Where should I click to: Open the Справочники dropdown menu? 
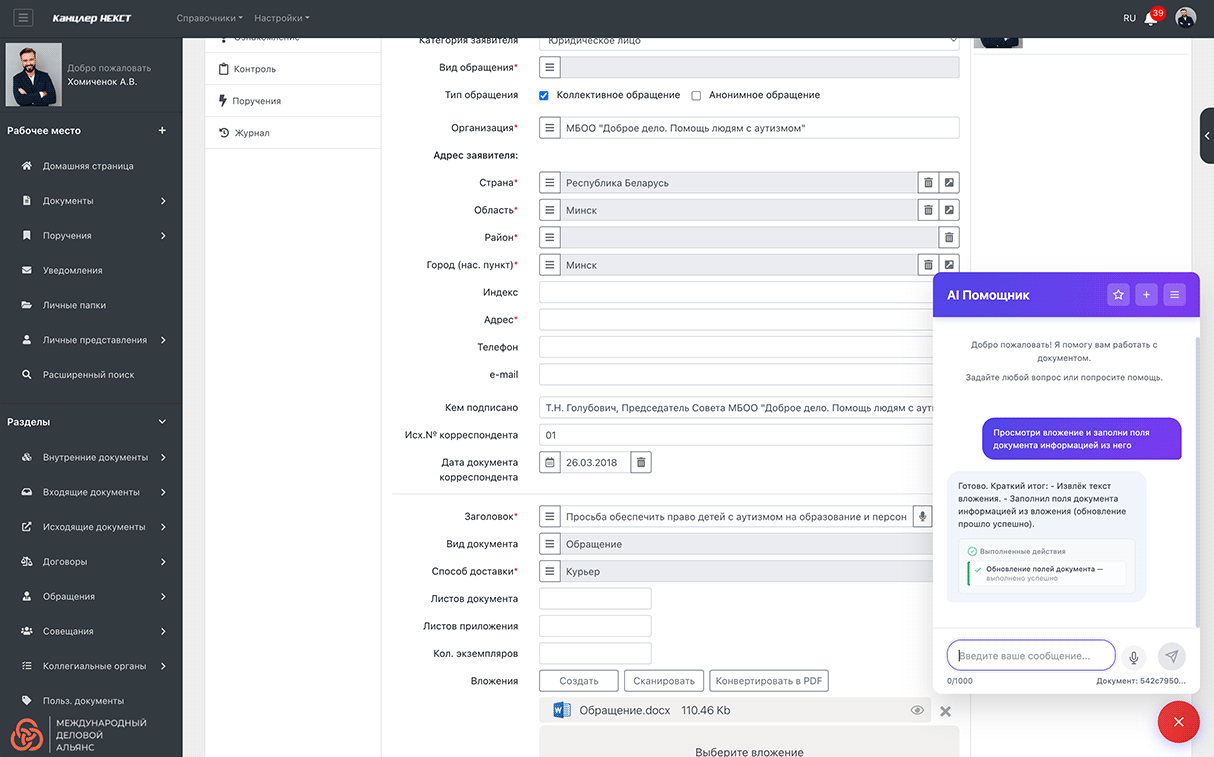click(x=209, y=18)
